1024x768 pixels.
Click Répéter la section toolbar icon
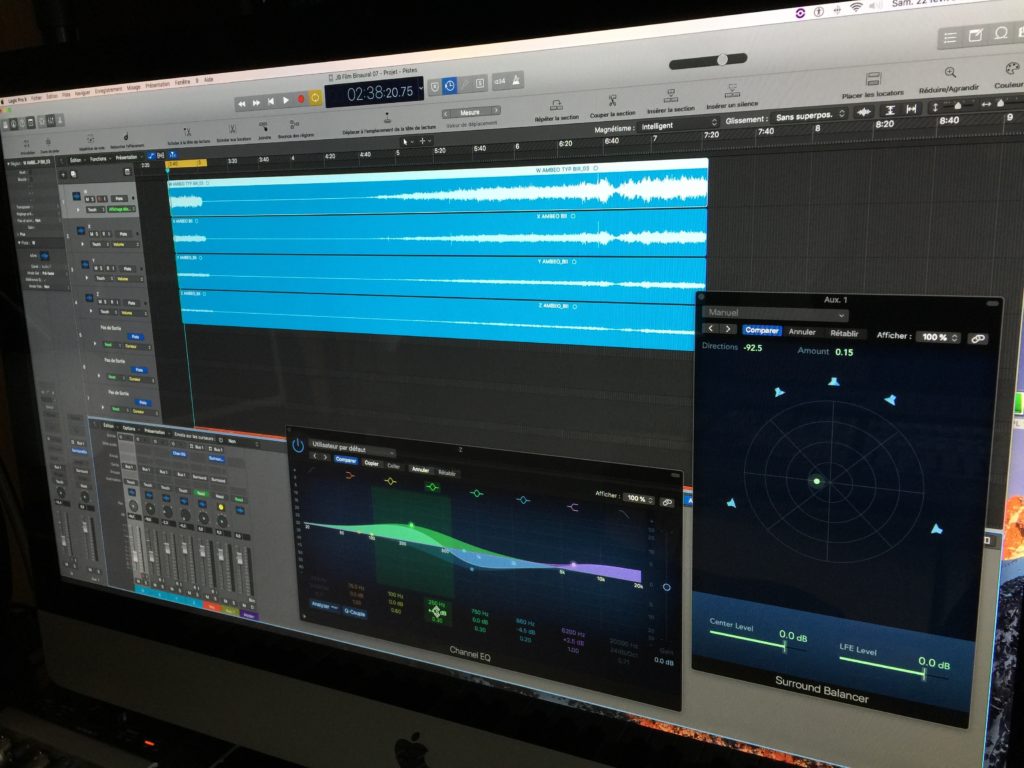556,105
